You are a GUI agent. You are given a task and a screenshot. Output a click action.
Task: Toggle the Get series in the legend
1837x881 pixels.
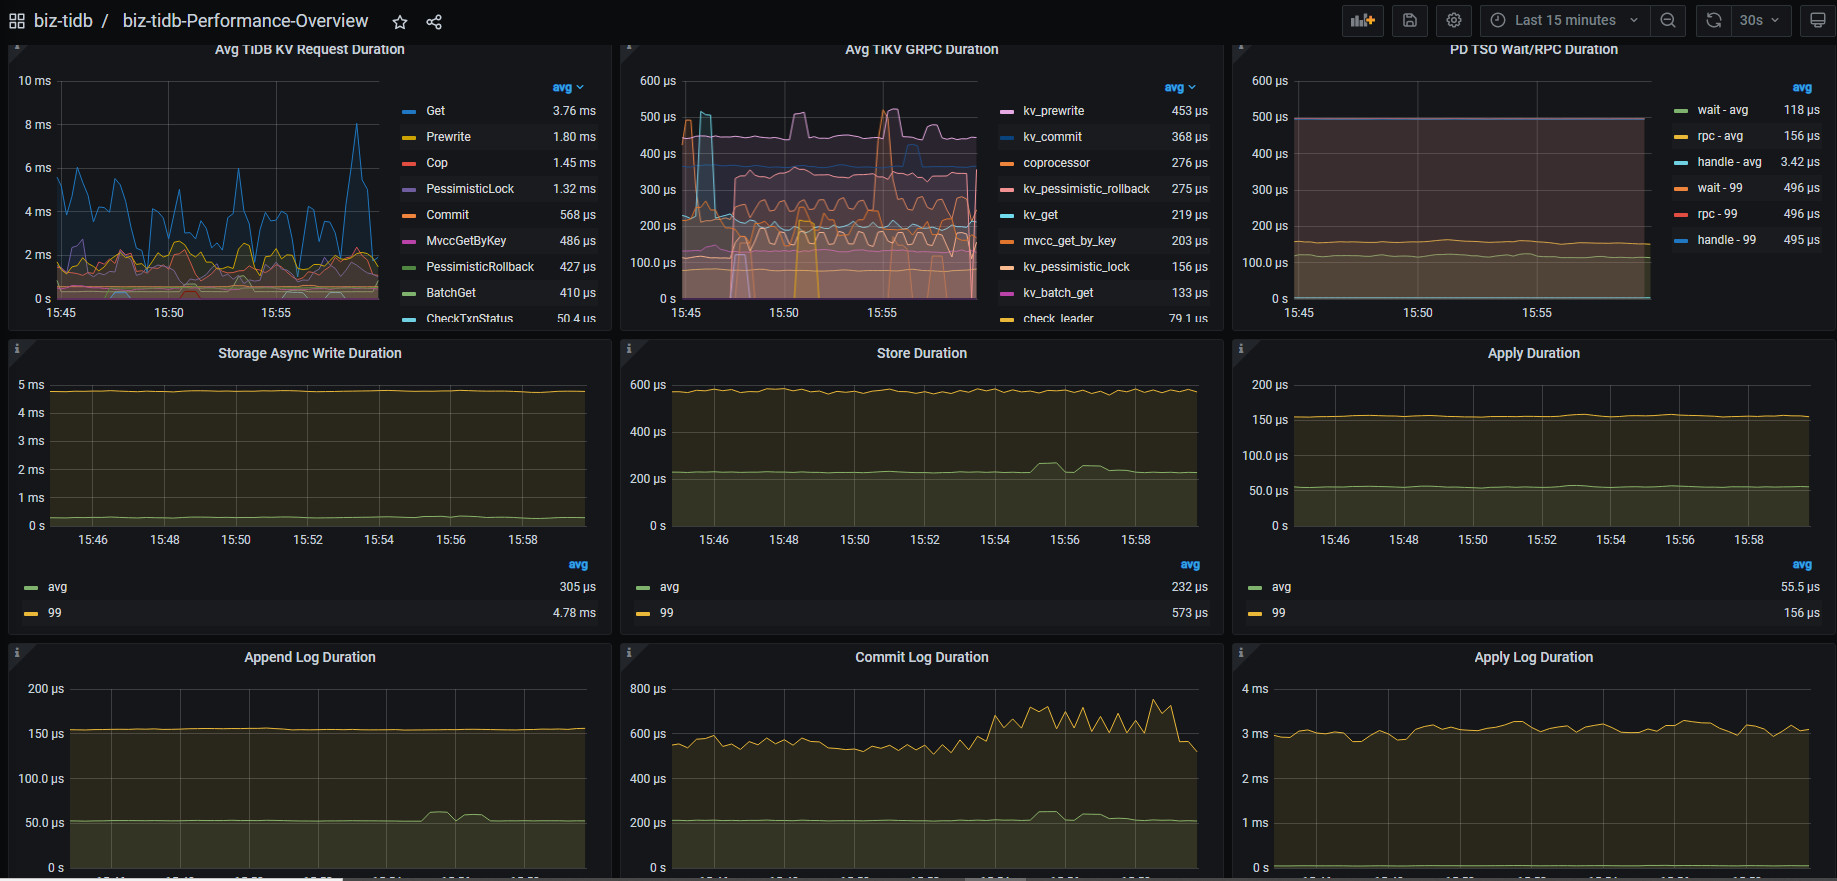(435, 111)
